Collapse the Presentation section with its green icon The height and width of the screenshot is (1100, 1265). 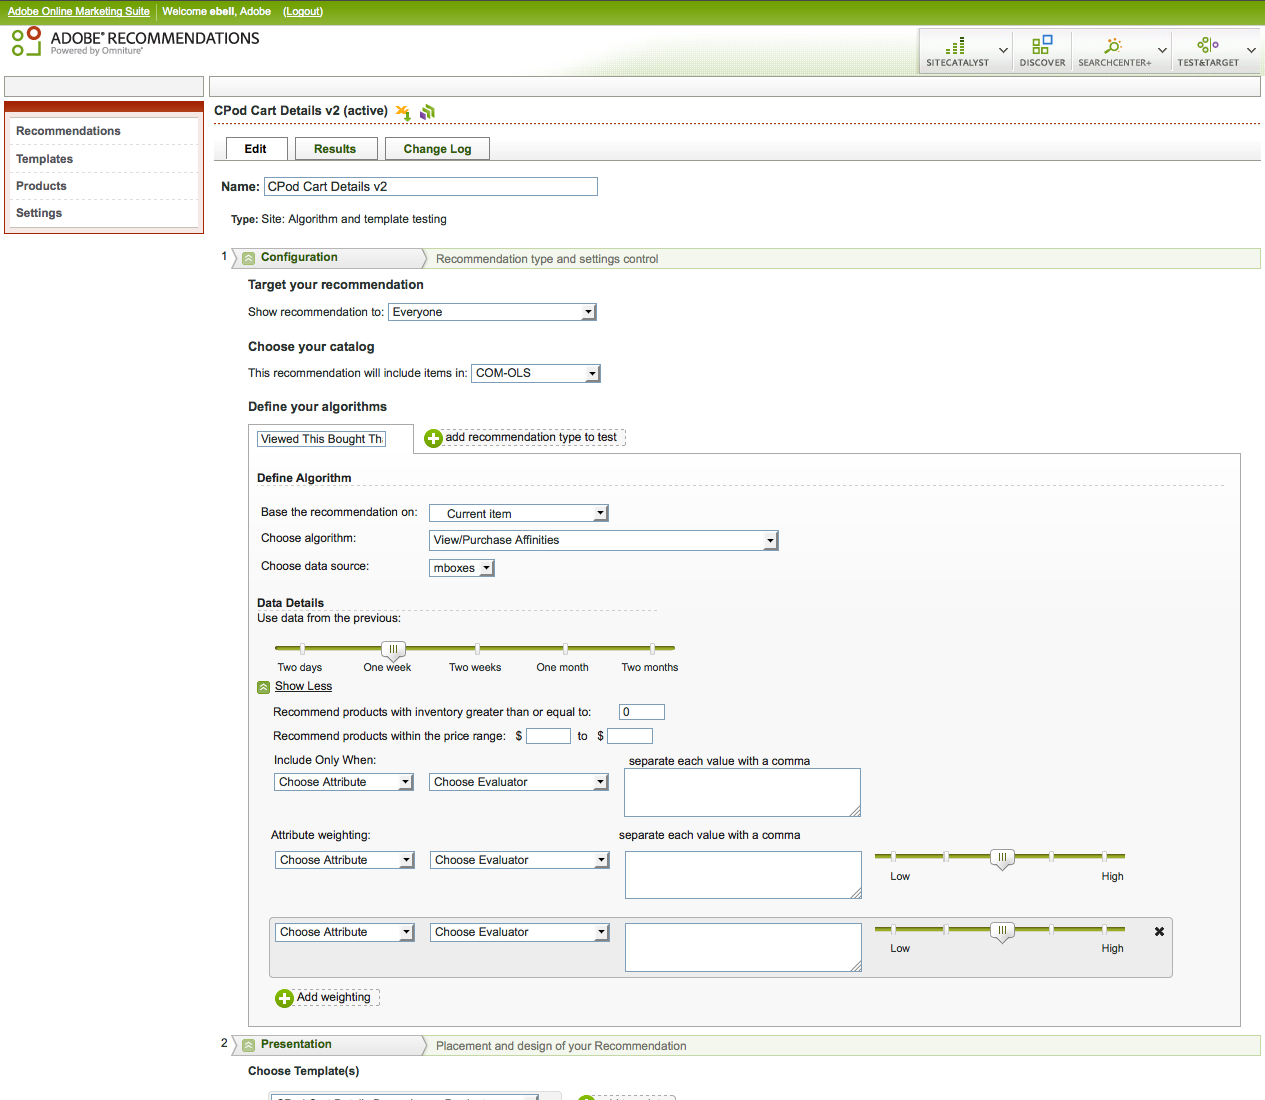click(x=248, y=1045)
